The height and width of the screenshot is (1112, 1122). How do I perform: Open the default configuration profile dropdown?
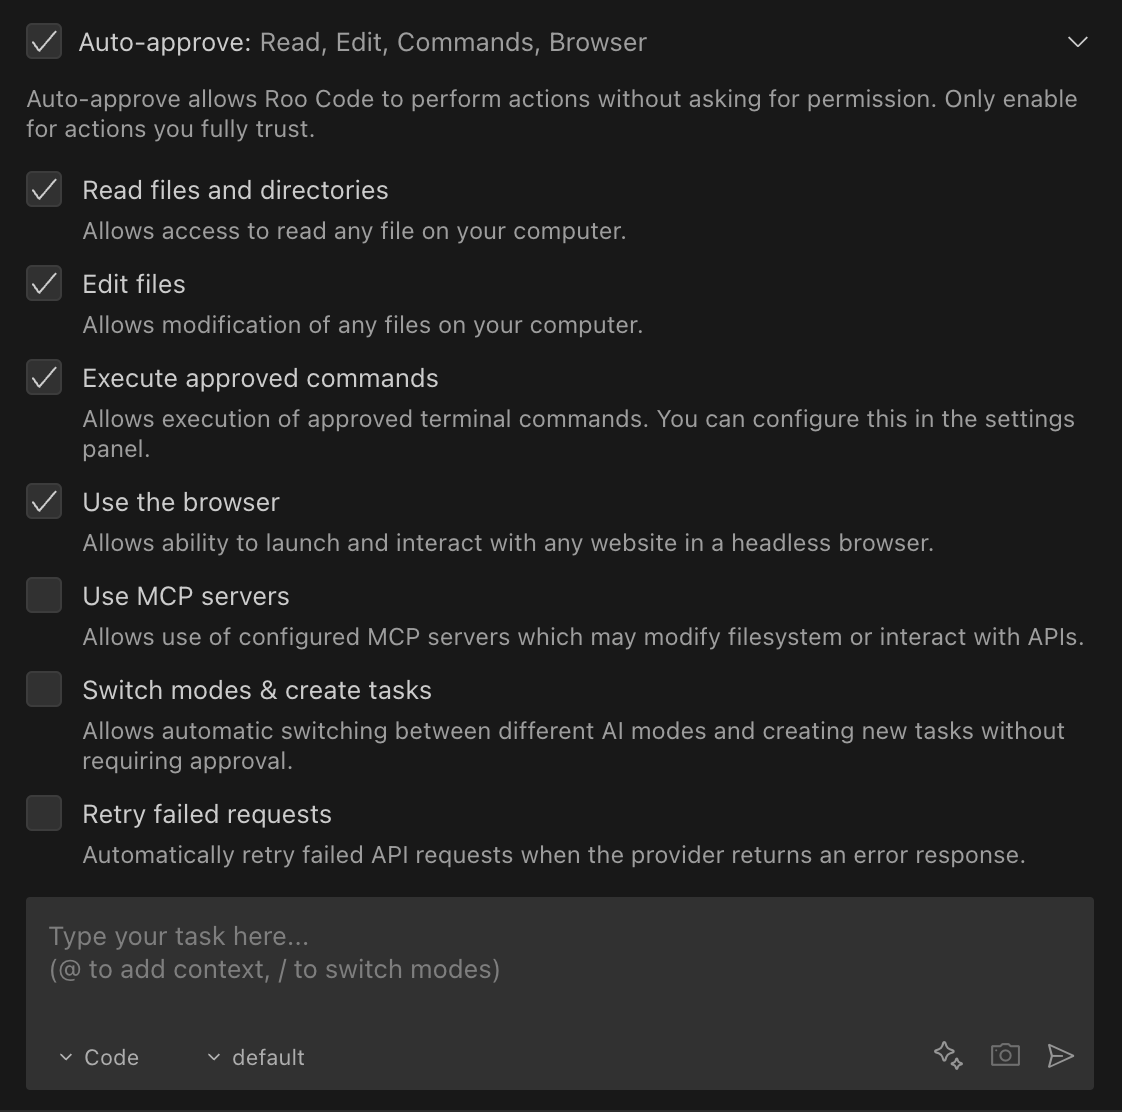(256, 1057)
